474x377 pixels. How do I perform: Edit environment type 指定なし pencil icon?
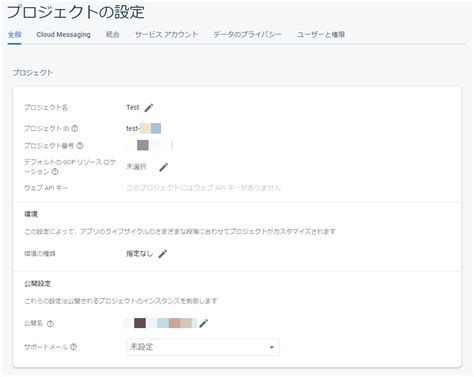tap(163, 254)
